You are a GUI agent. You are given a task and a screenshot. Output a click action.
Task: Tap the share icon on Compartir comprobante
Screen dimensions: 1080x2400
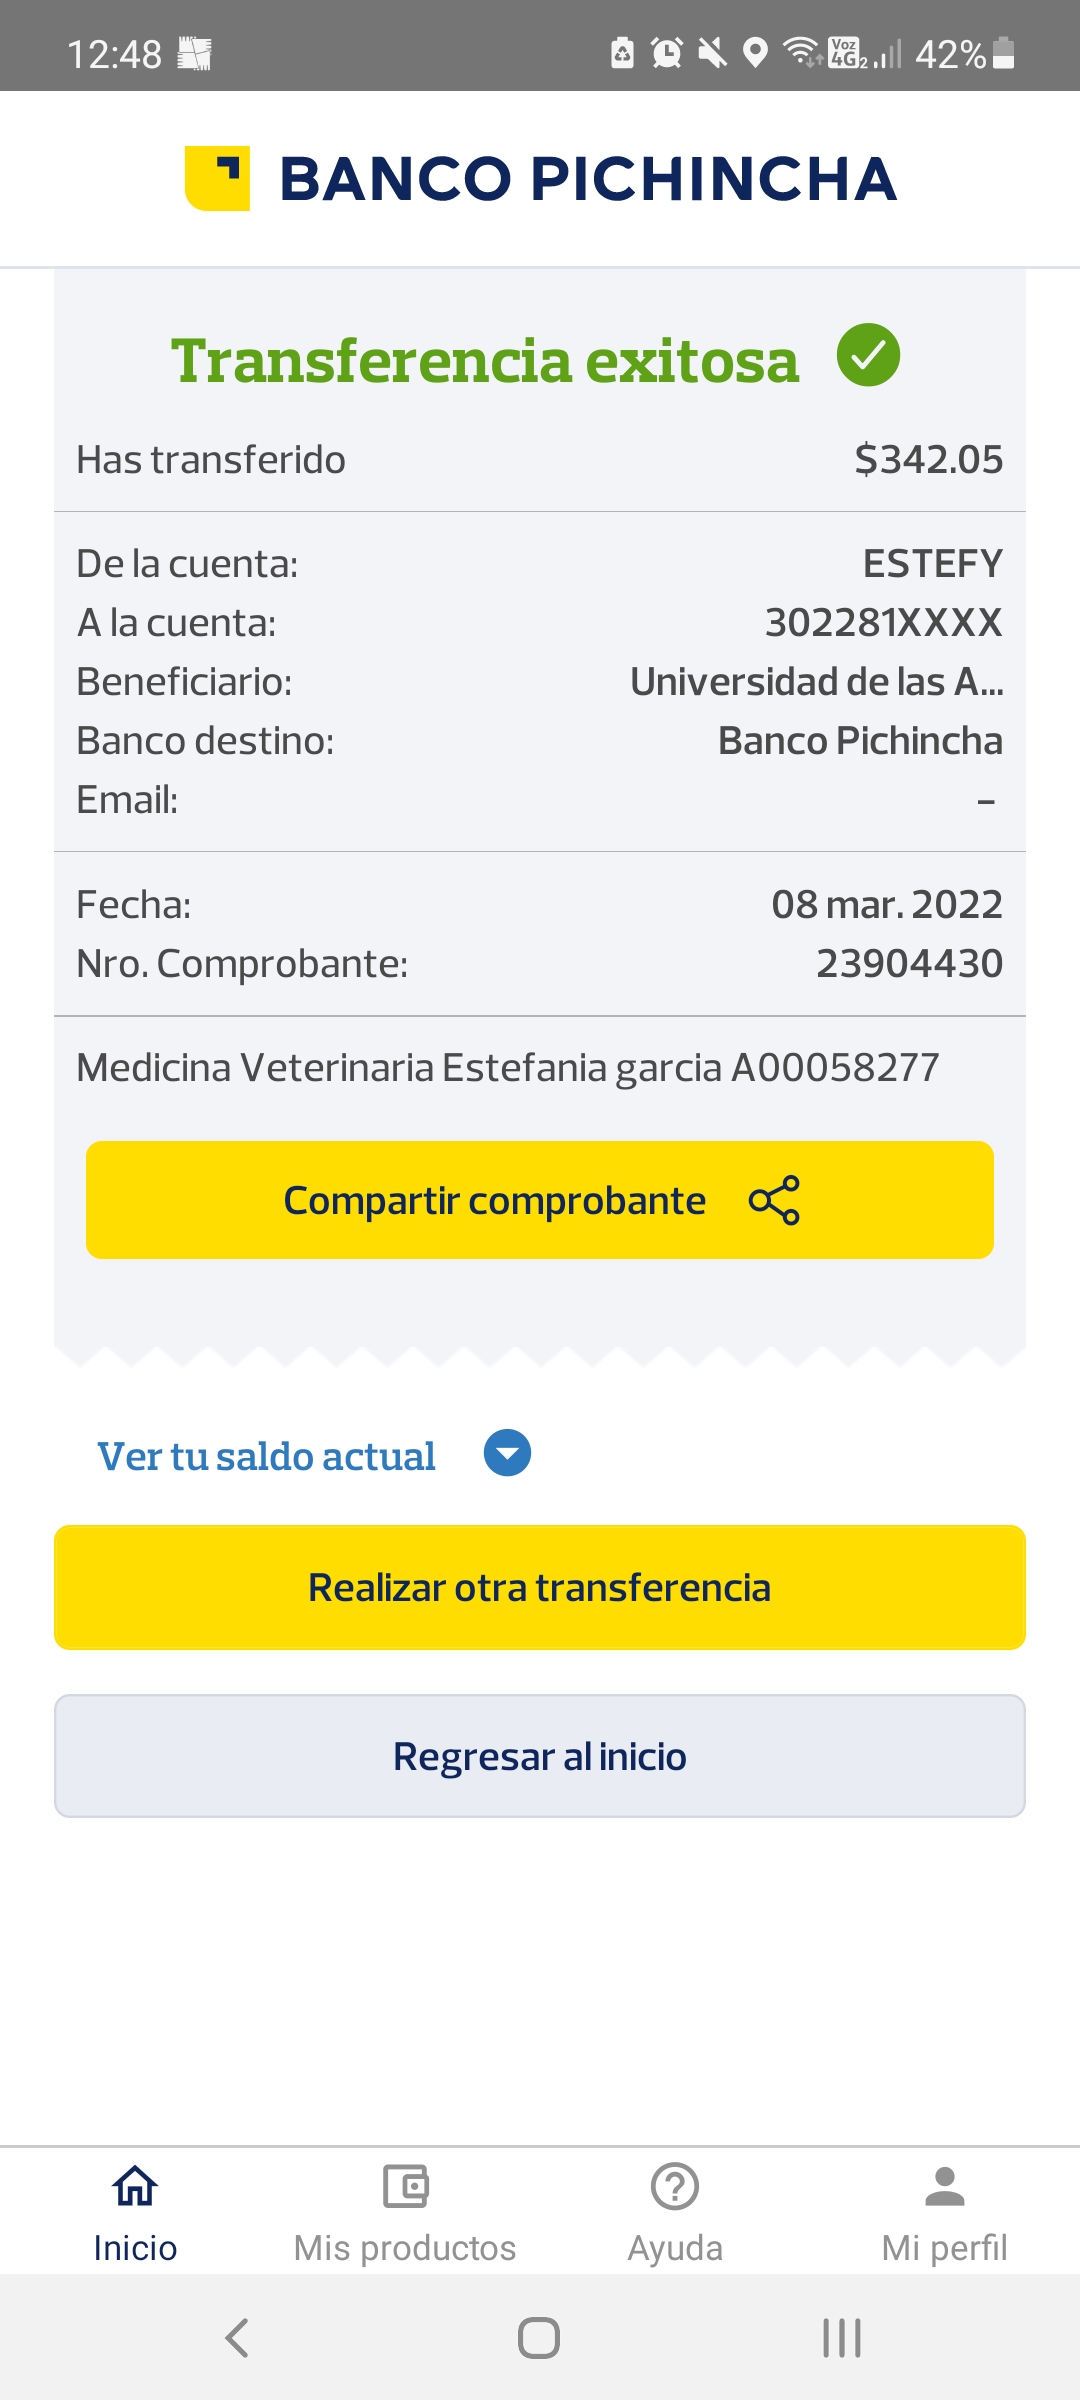point(774,1200)
